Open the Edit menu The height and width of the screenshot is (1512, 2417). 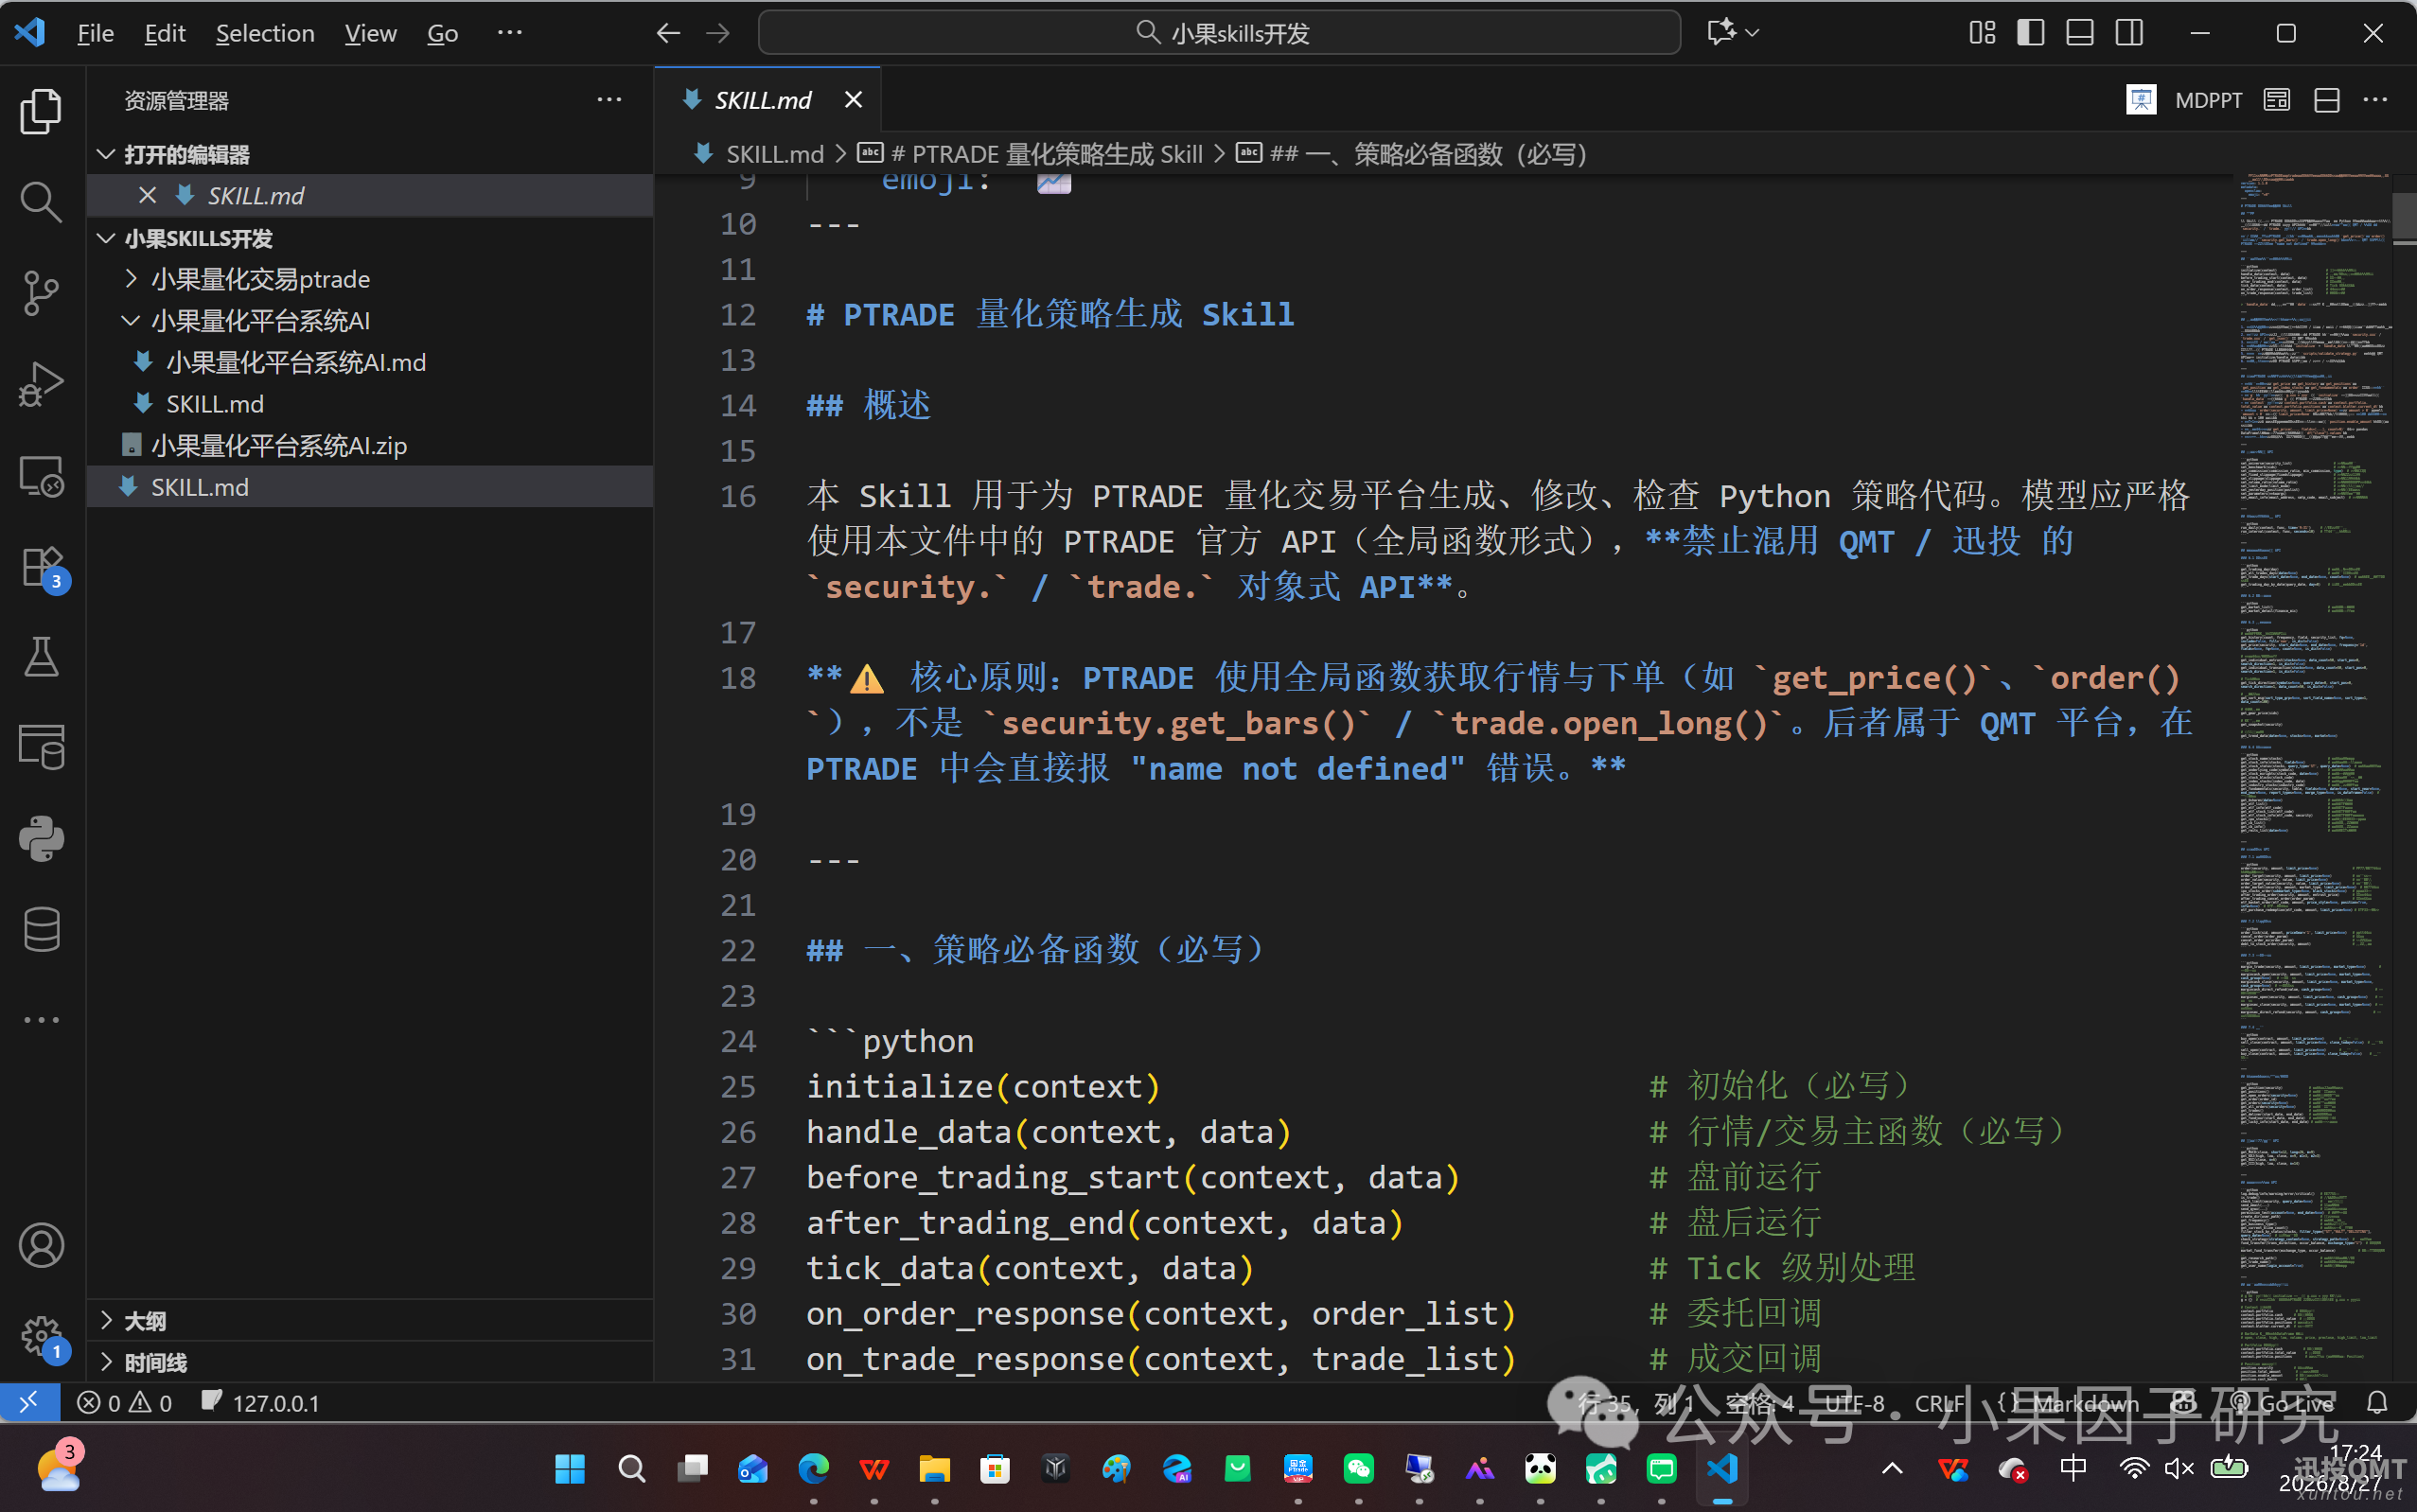click(x=165, y=33)
